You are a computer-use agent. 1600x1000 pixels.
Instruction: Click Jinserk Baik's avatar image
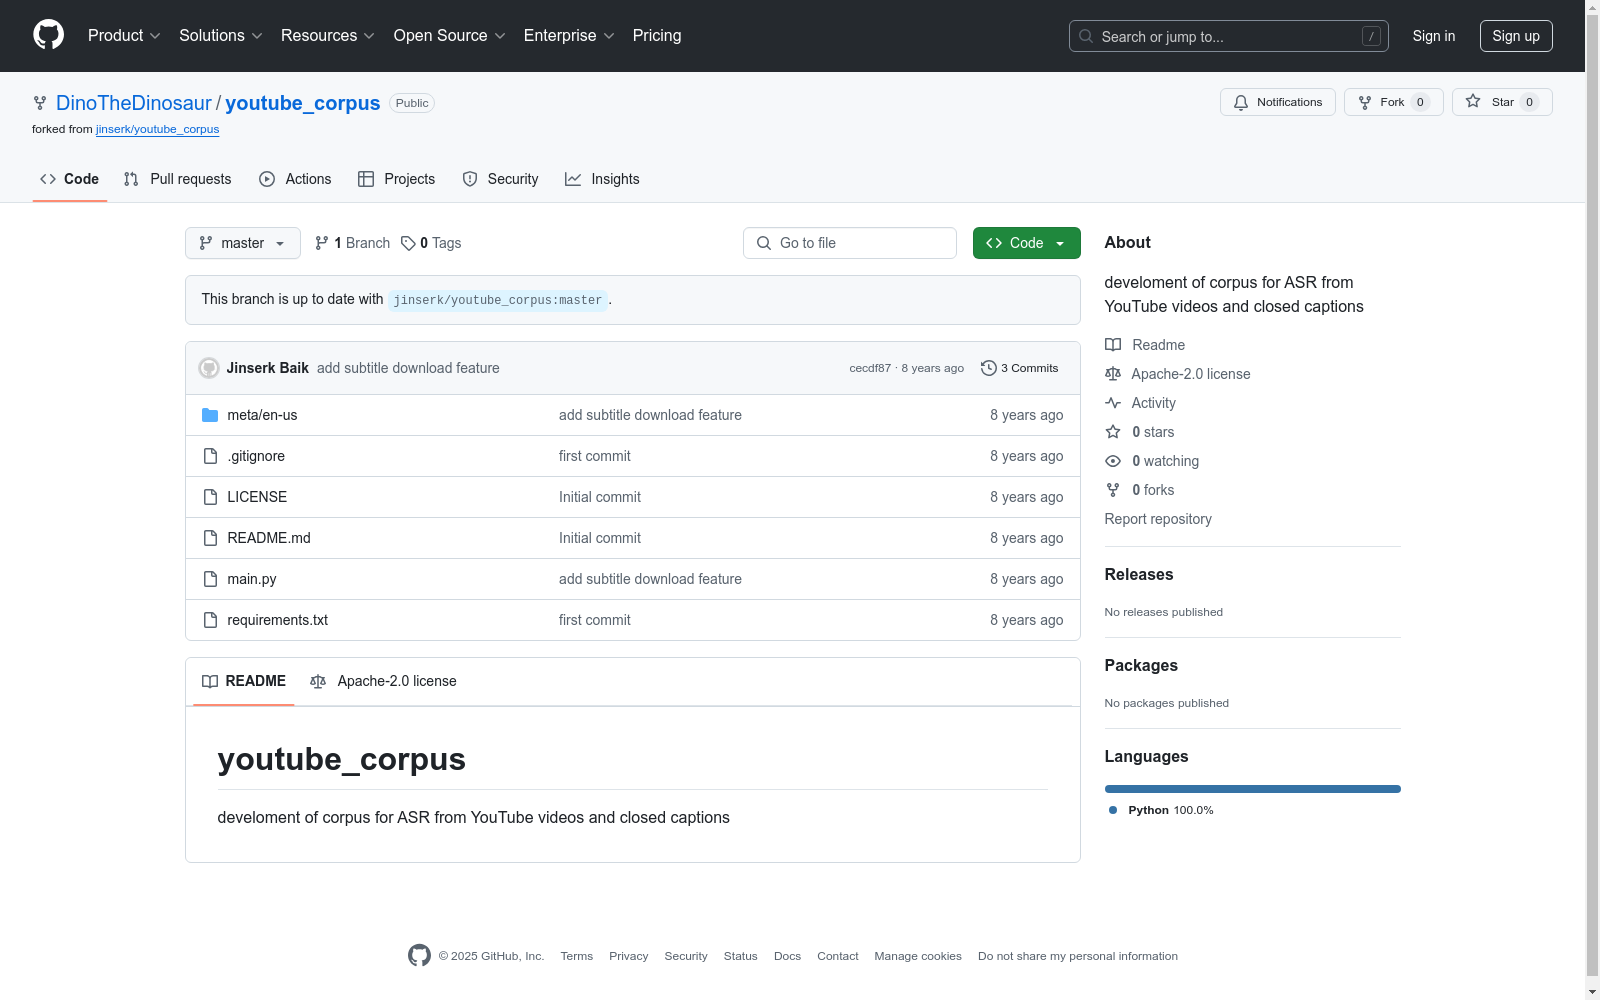[209, 368]
